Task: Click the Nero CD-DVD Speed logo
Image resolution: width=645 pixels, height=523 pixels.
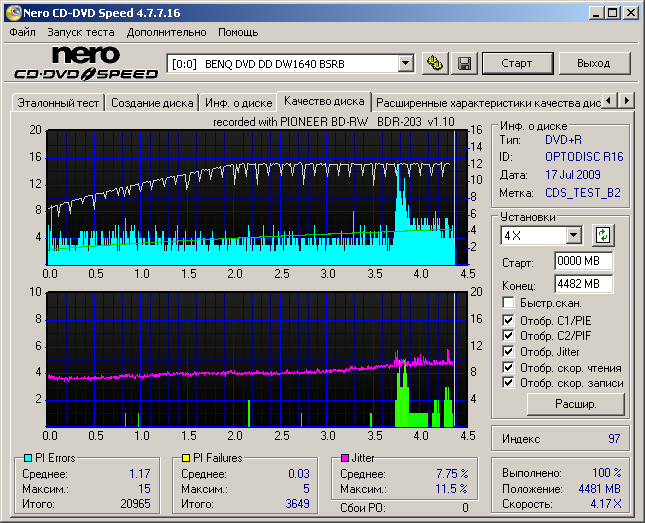Action: point(86,63)
